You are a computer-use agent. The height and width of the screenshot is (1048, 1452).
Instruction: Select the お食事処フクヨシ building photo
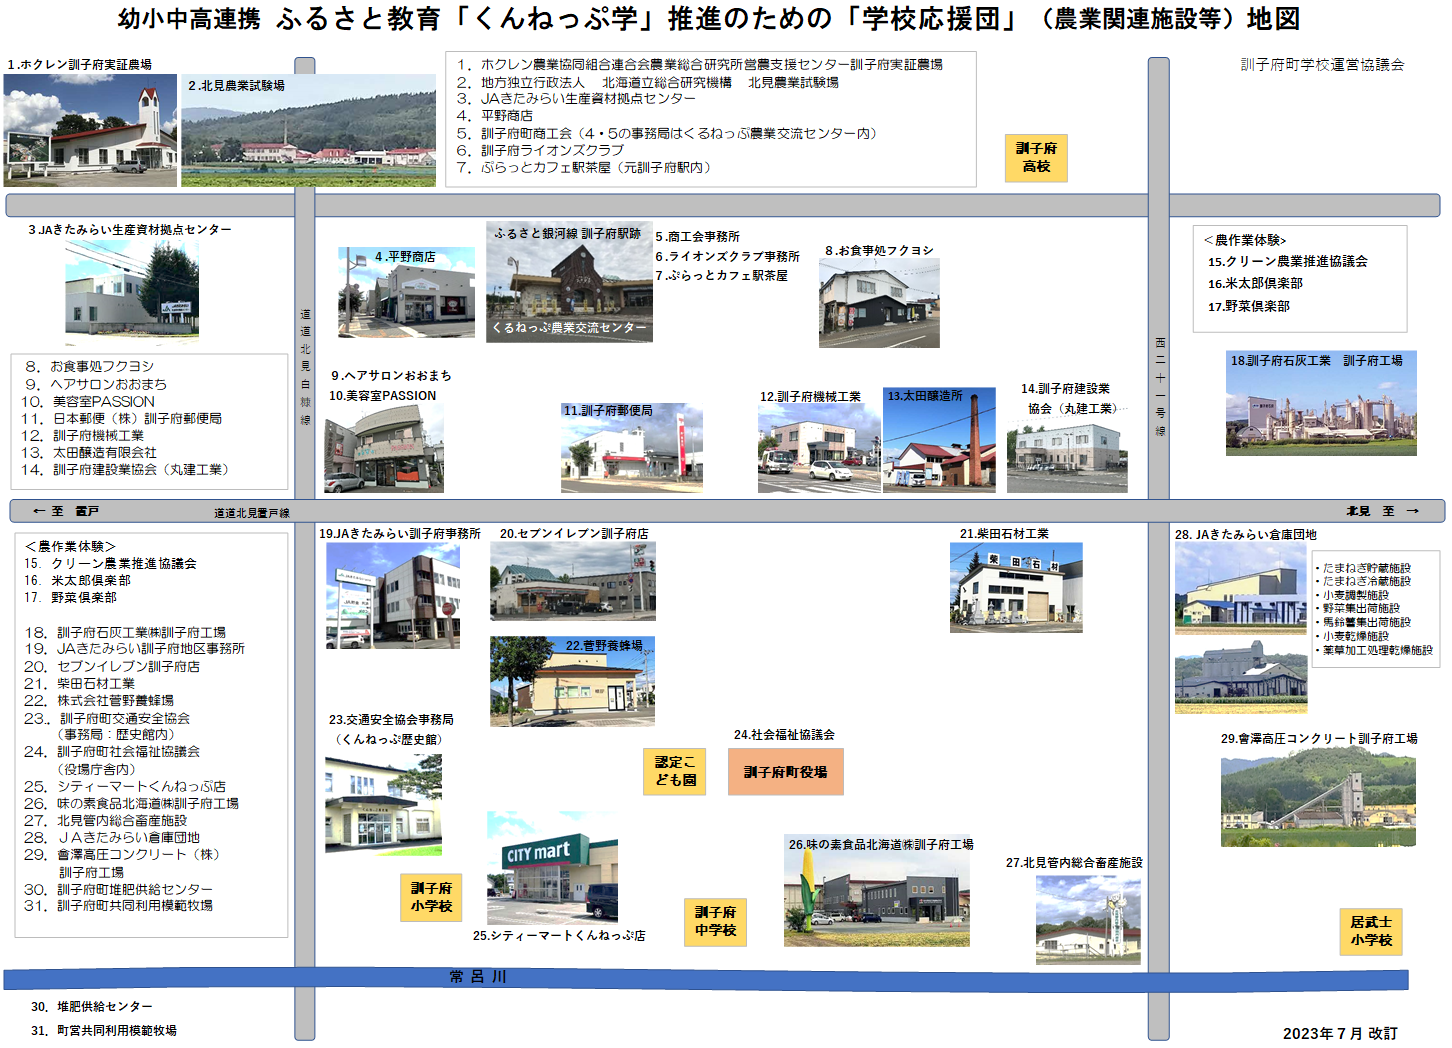[879, 303]
